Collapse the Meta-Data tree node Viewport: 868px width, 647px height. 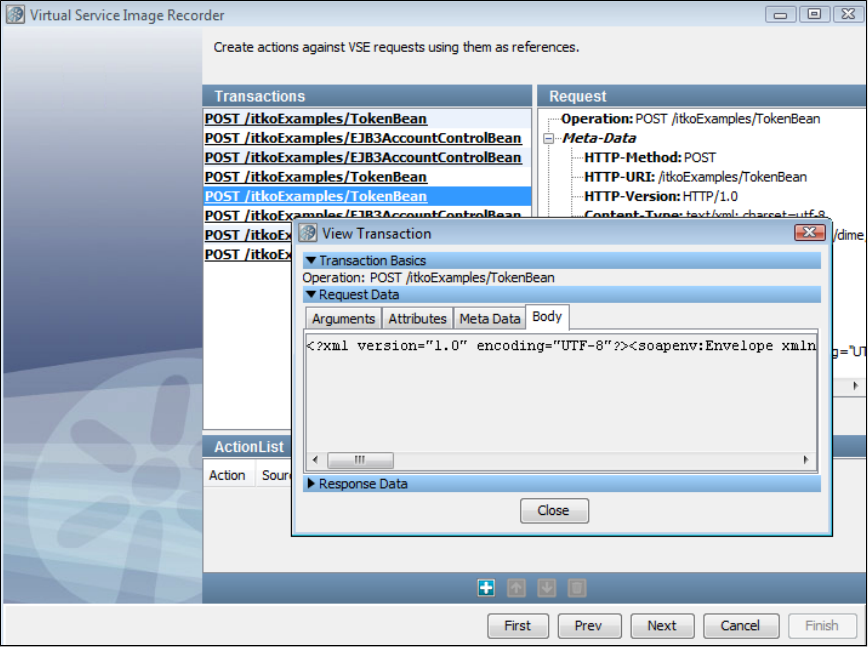coord(549,138)
